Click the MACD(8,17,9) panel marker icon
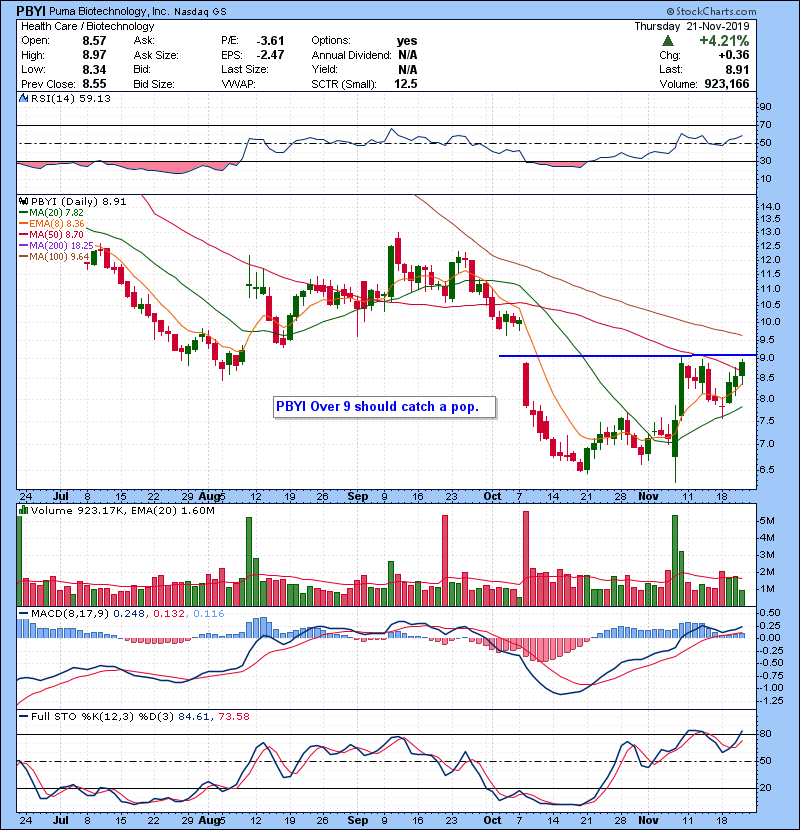Viewport: 800px width, 830px height. (22, 611)
